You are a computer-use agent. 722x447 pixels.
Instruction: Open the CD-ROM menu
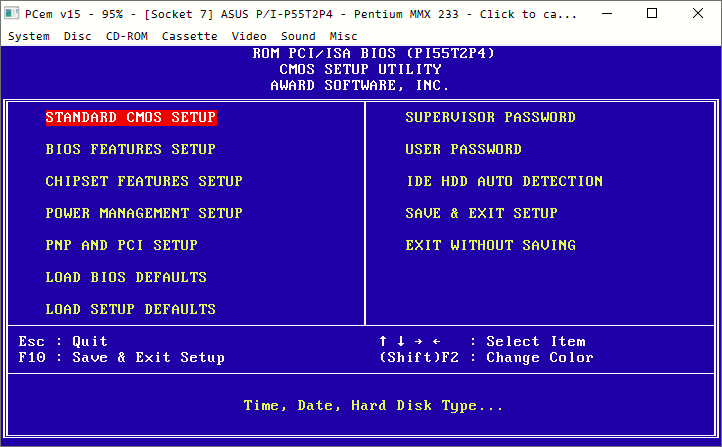tap(127, 36)
